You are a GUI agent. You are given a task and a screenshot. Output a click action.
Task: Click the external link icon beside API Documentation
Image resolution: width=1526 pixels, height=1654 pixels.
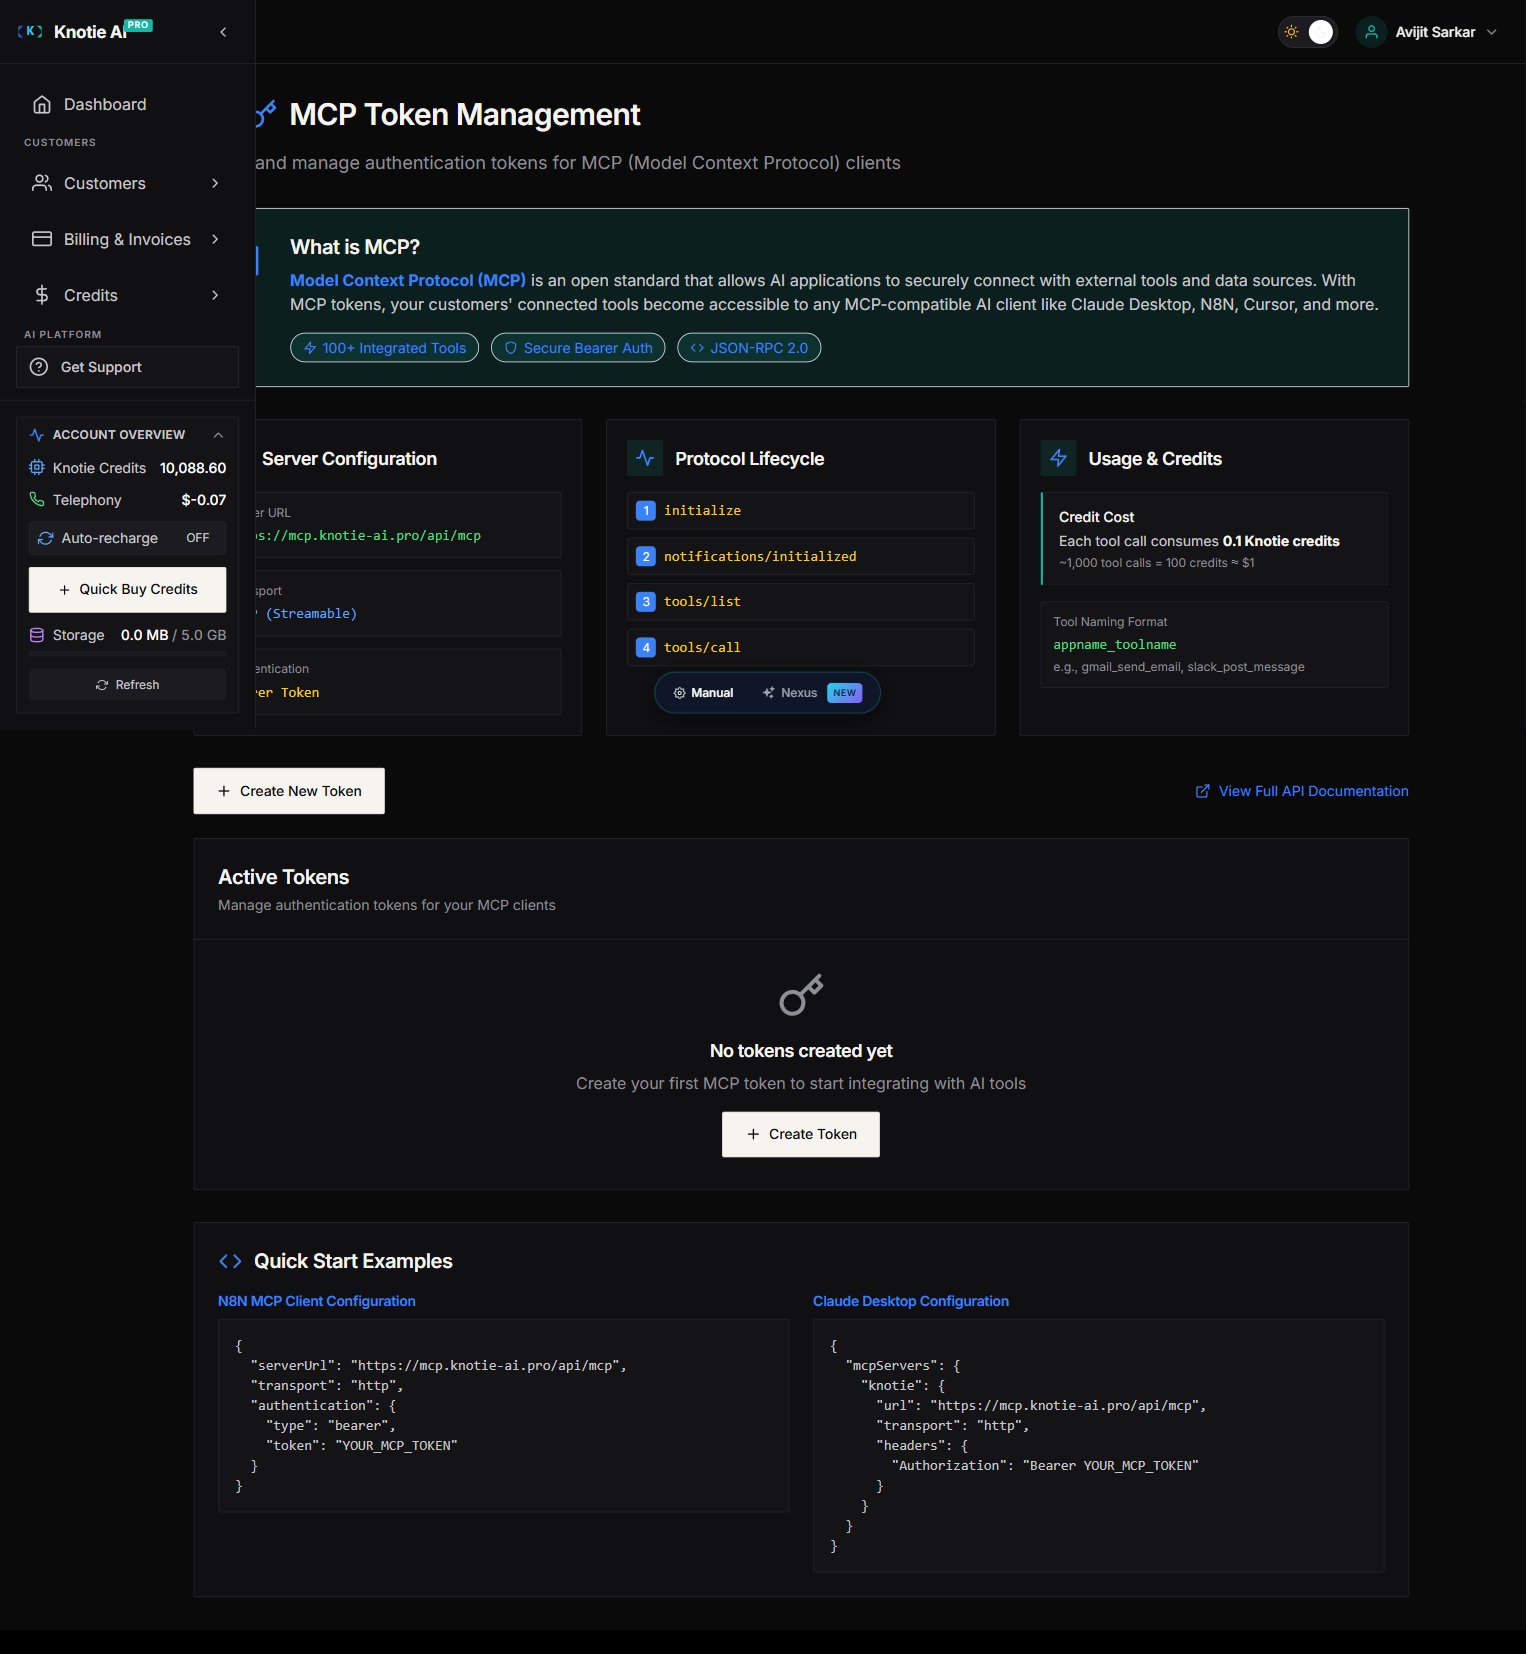1203,791
